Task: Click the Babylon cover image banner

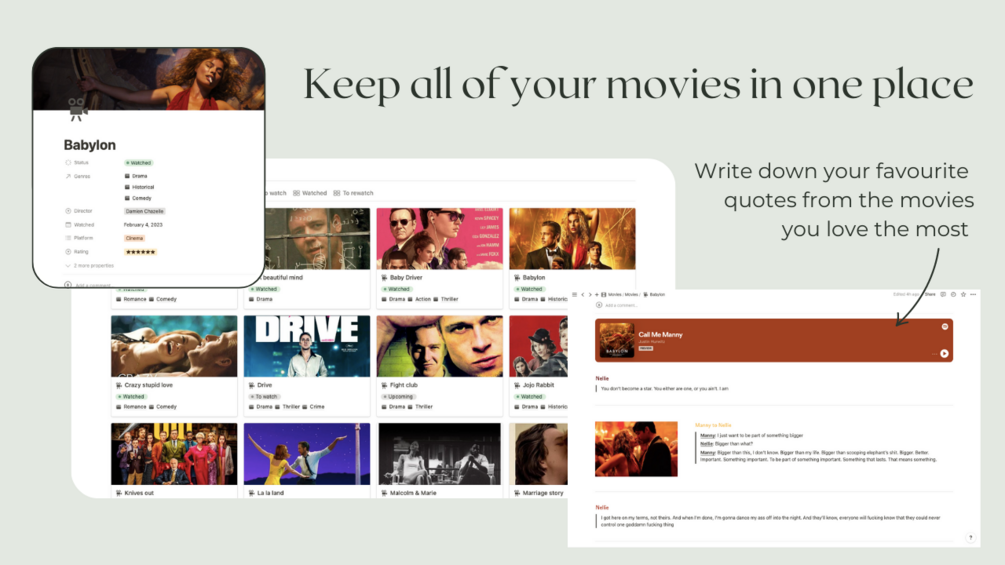Action: (149, 79)
